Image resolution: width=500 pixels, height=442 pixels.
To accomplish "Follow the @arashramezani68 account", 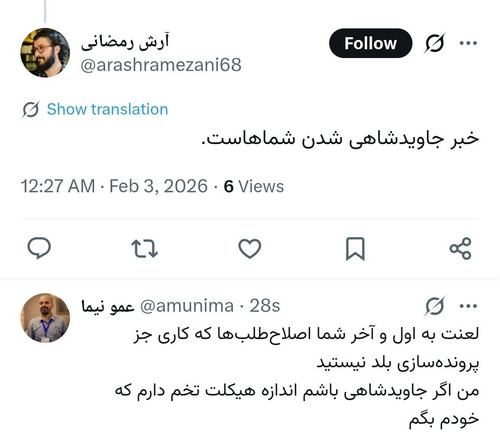I will click(x=370, y=43).
